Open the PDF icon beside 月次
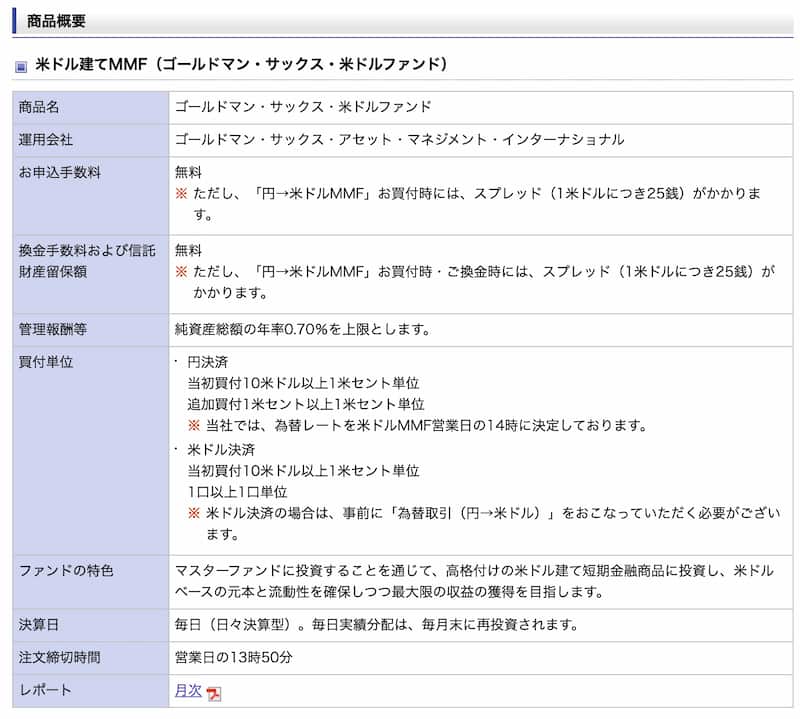800x719 pixels. pos(214,692)
